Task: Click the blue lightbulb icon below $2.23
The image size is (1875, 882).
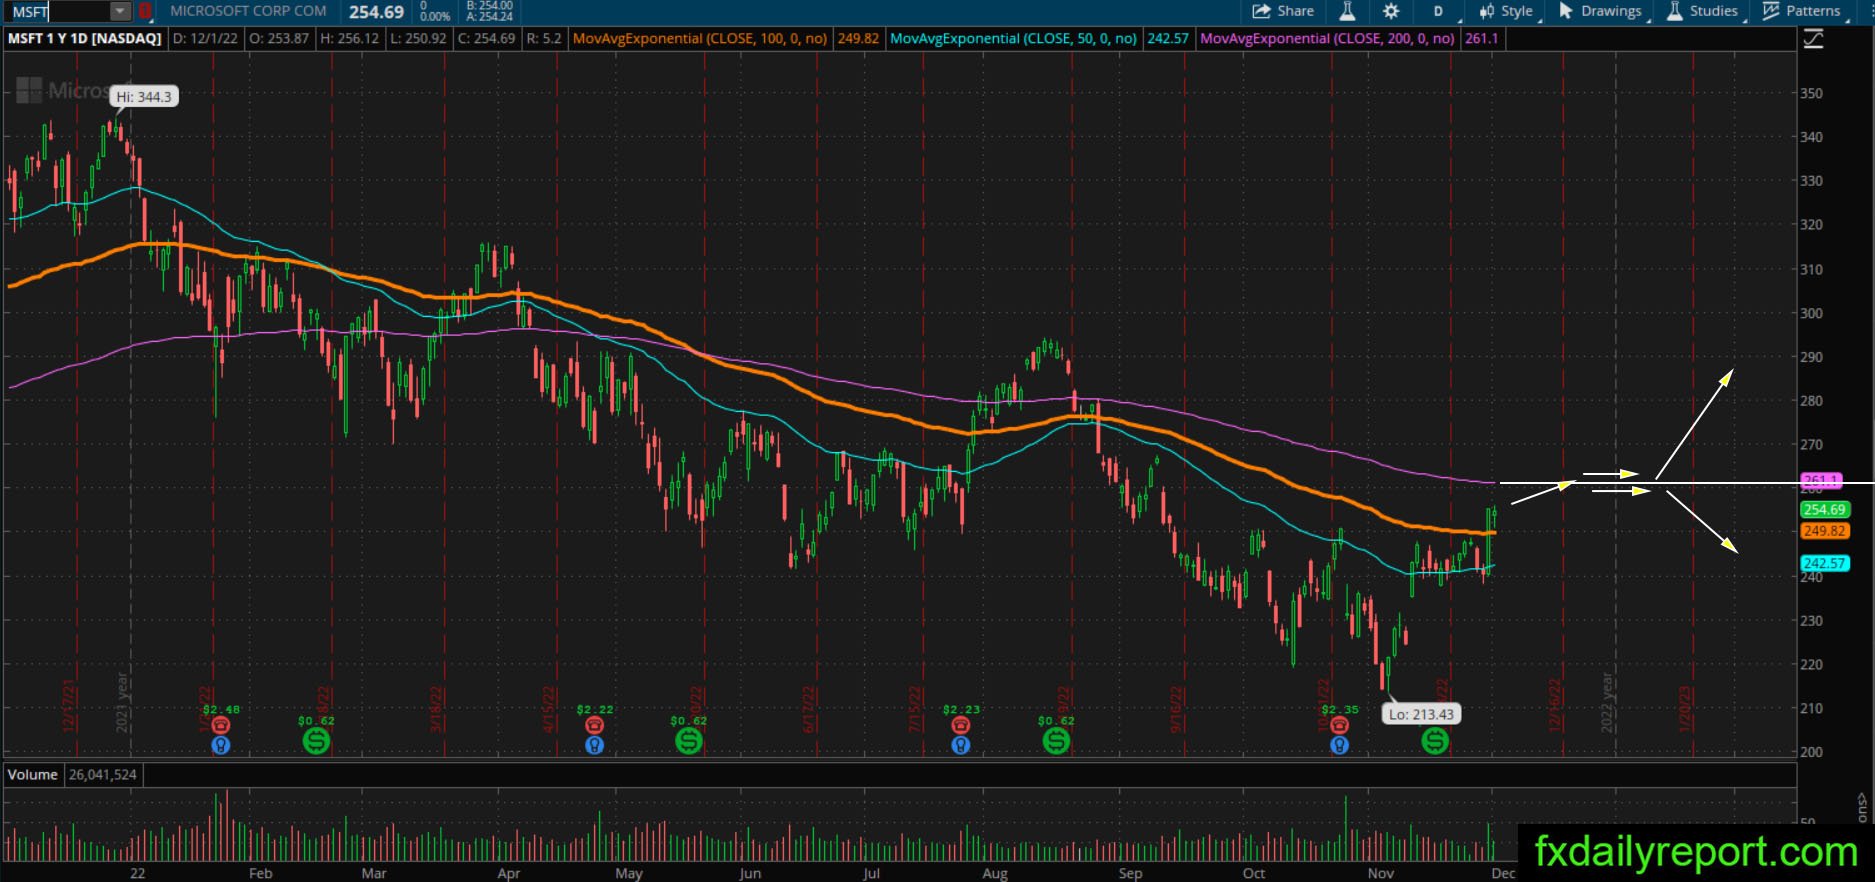Action: [960, 744]
